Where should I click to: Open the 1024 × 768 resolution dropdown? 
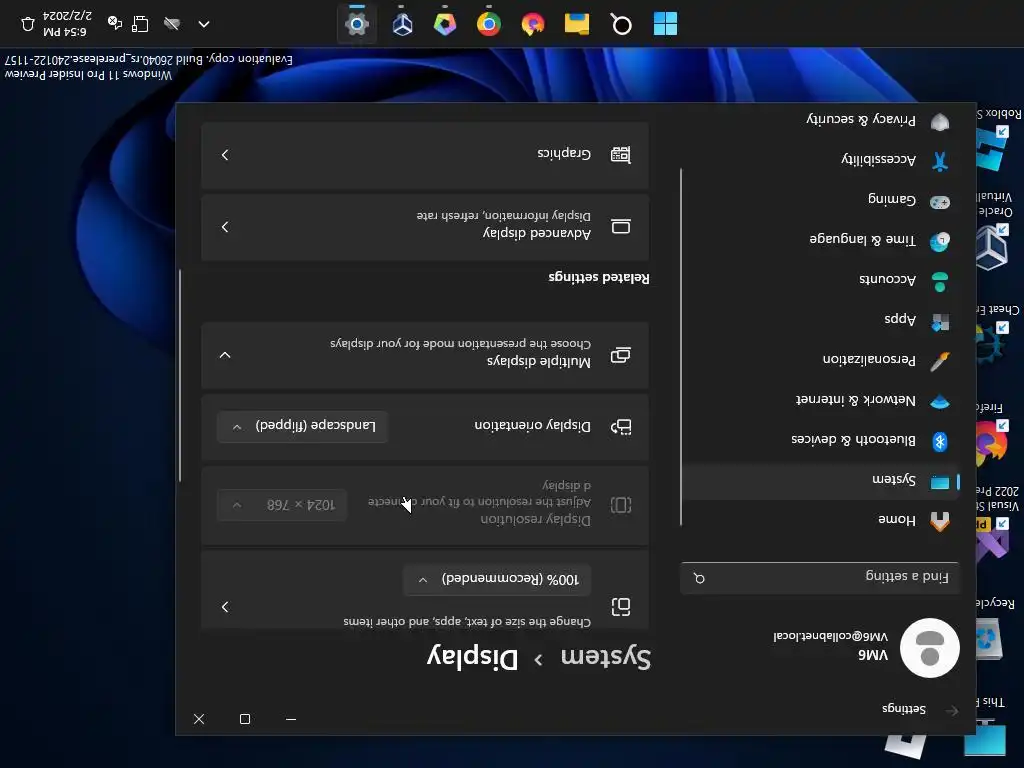point(281,505)
